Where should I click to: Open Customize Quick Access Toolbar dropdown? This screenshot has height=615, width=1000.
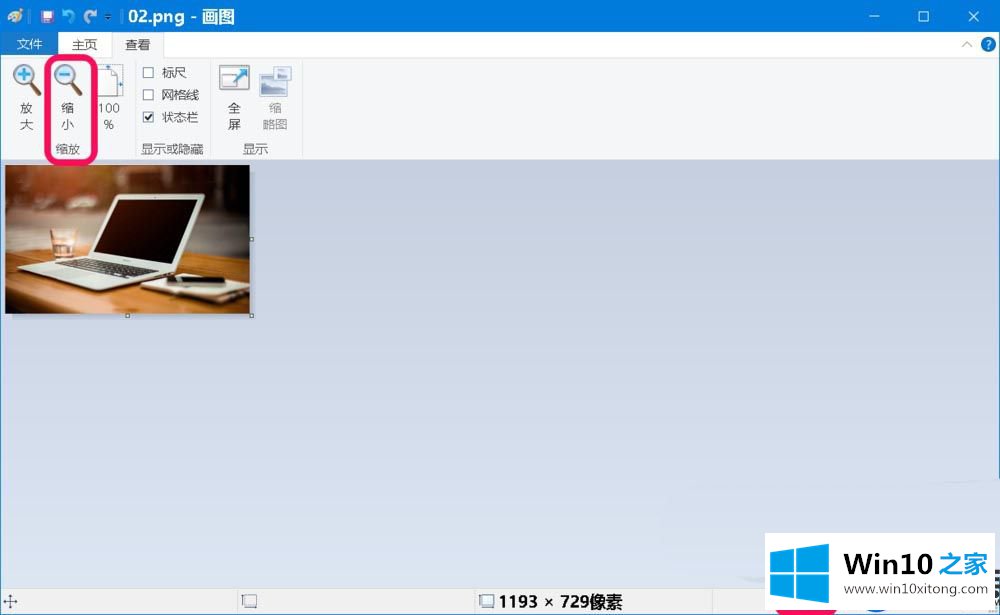pos(108,17)
